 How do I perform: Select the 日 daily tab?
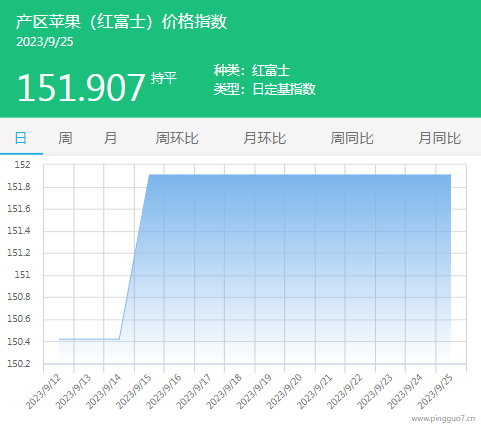pos(21,138)
